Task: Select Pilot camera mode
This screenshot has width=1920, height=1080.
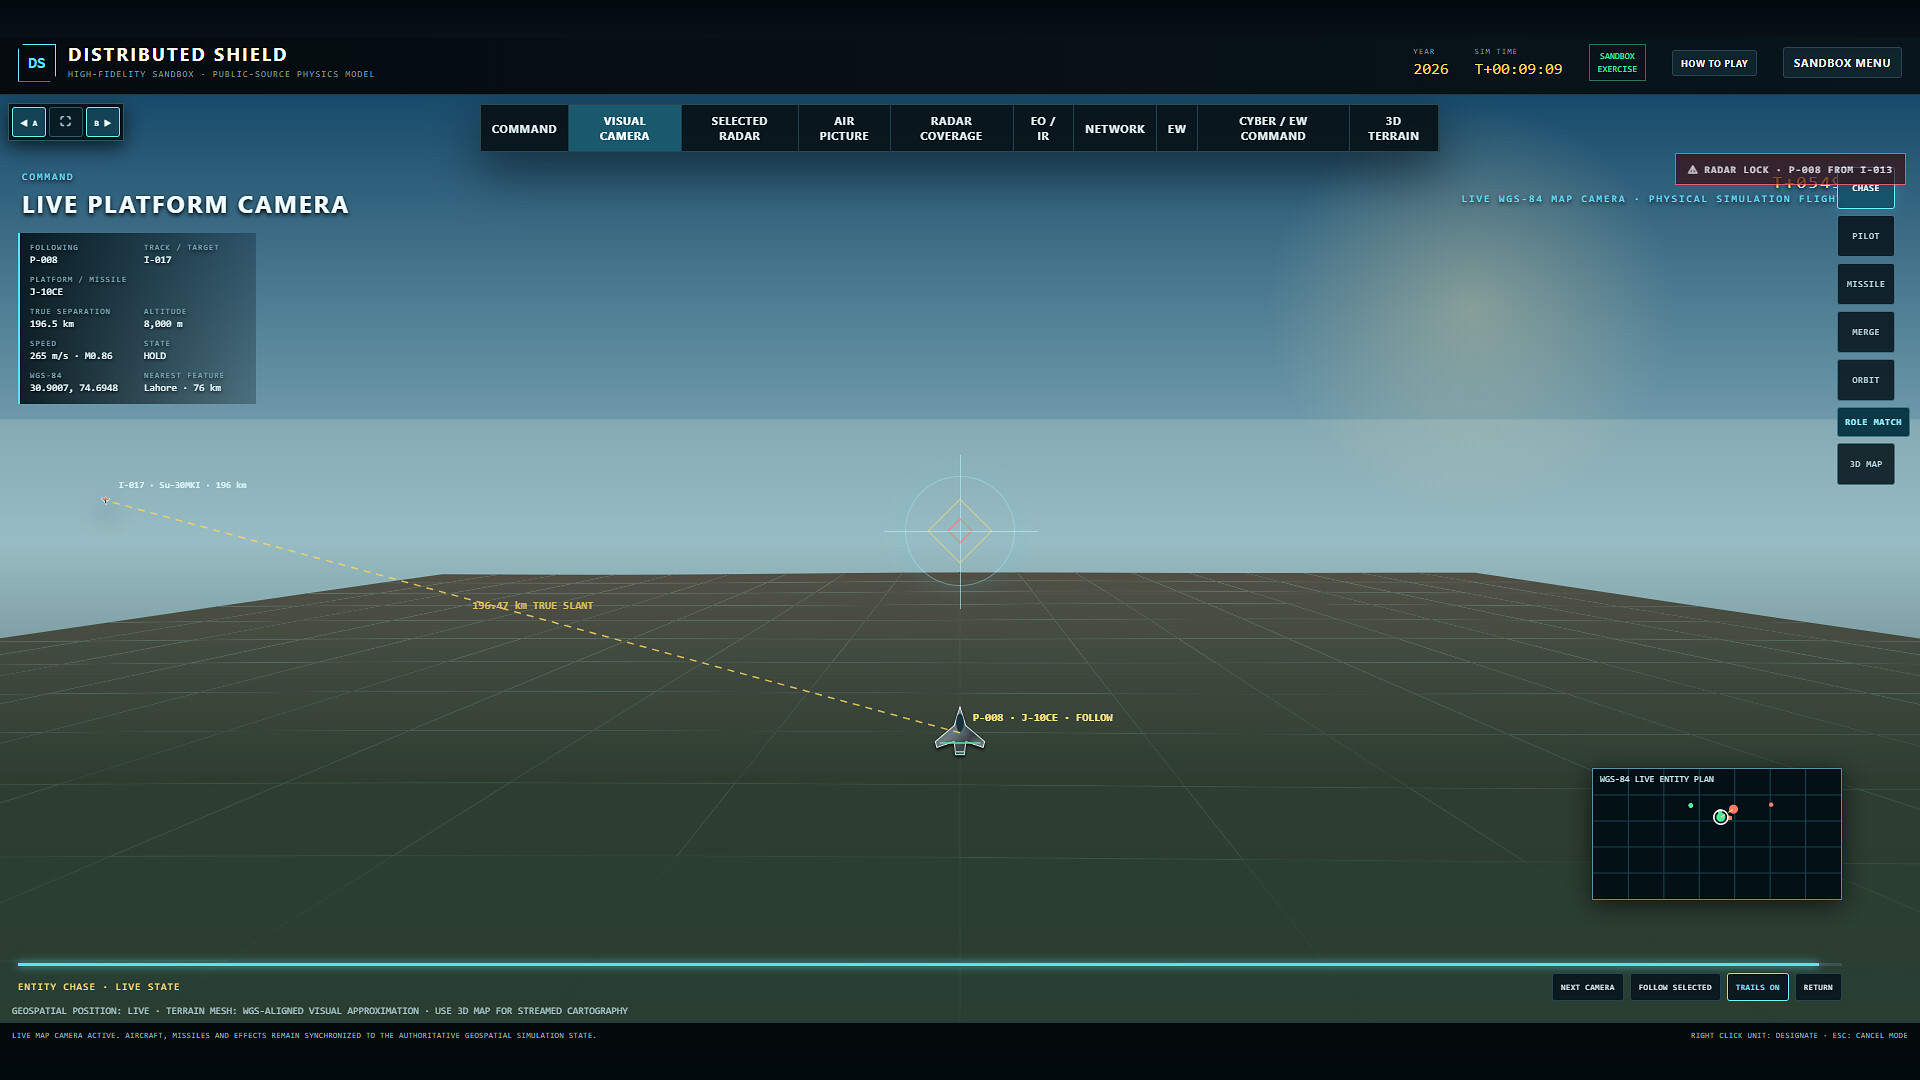Action: [x=1865, y=236]
